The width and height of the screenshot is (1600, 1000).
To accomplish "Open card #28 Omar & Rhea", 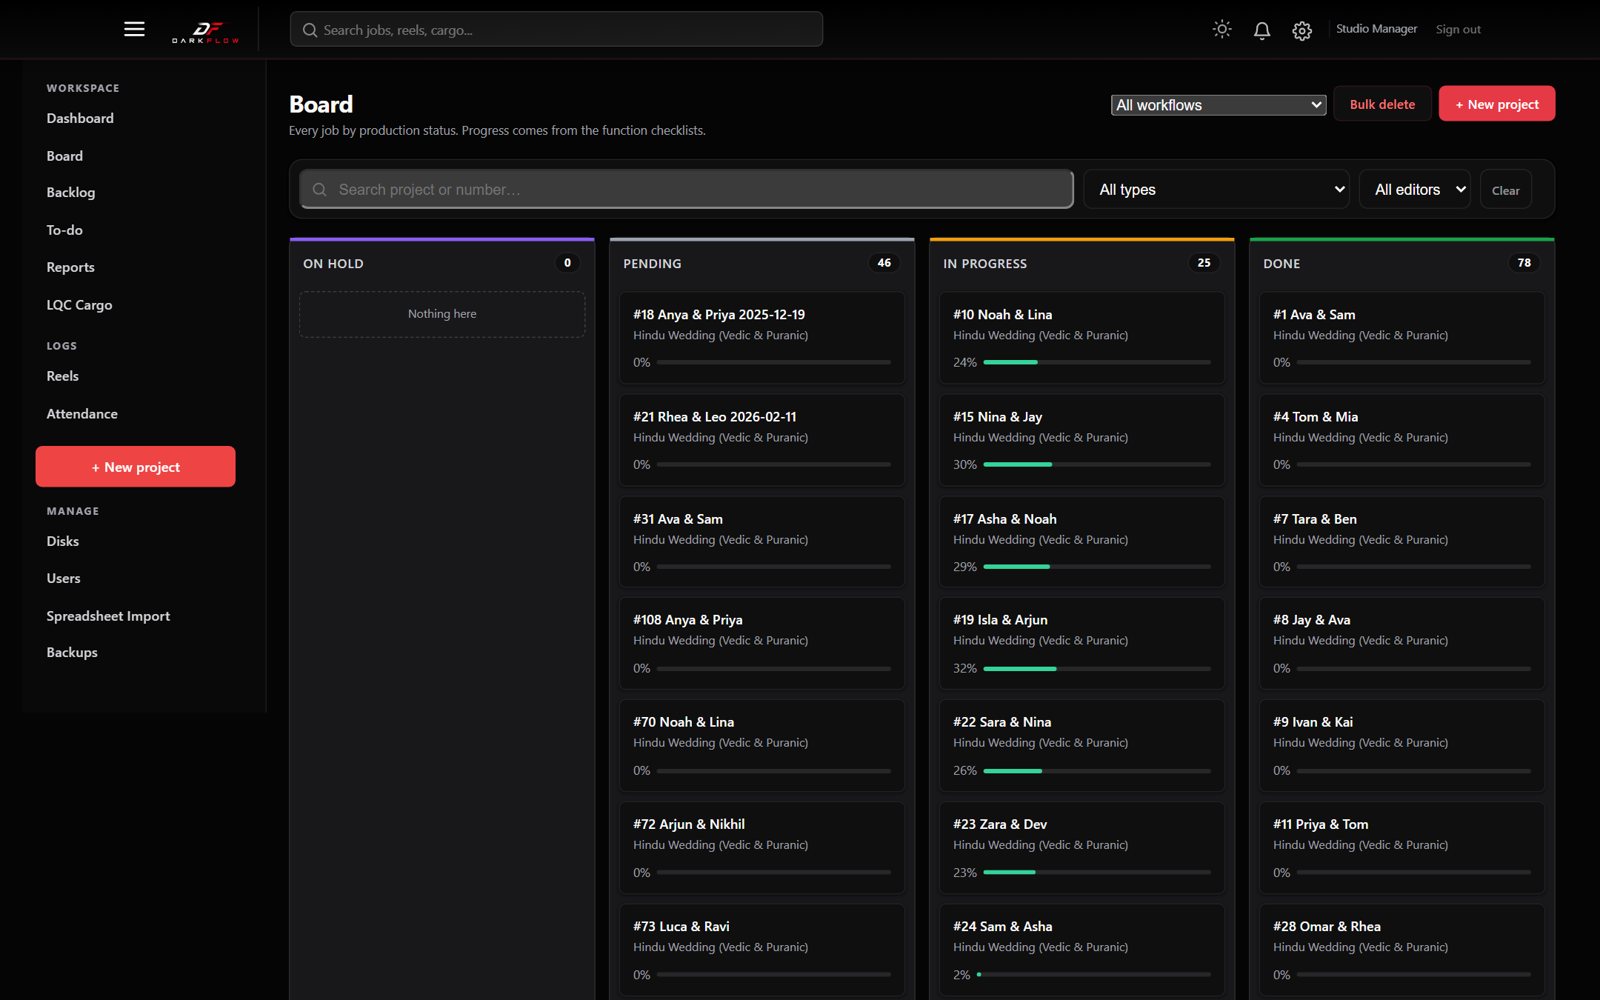I will (1402, 950).
